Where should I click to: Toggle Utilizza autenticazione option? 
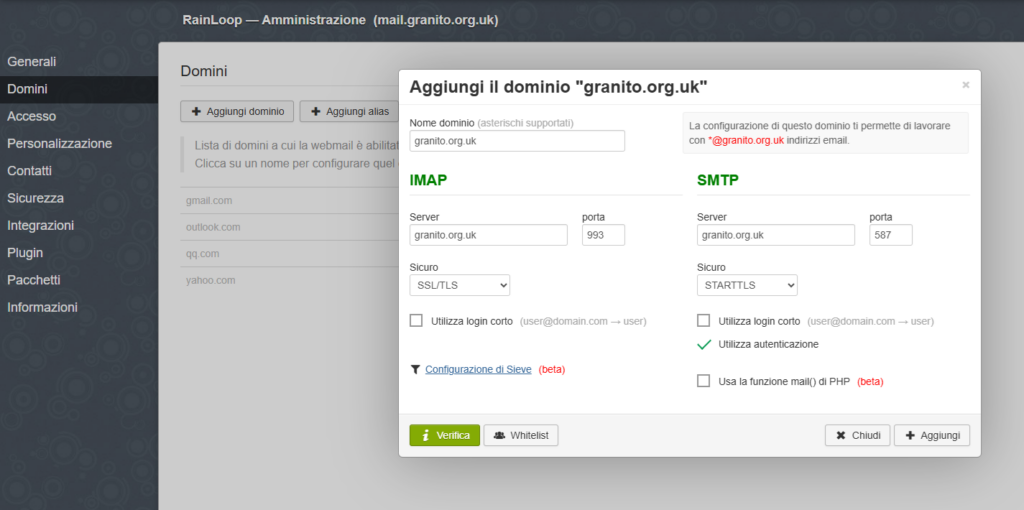pos(704,344)
